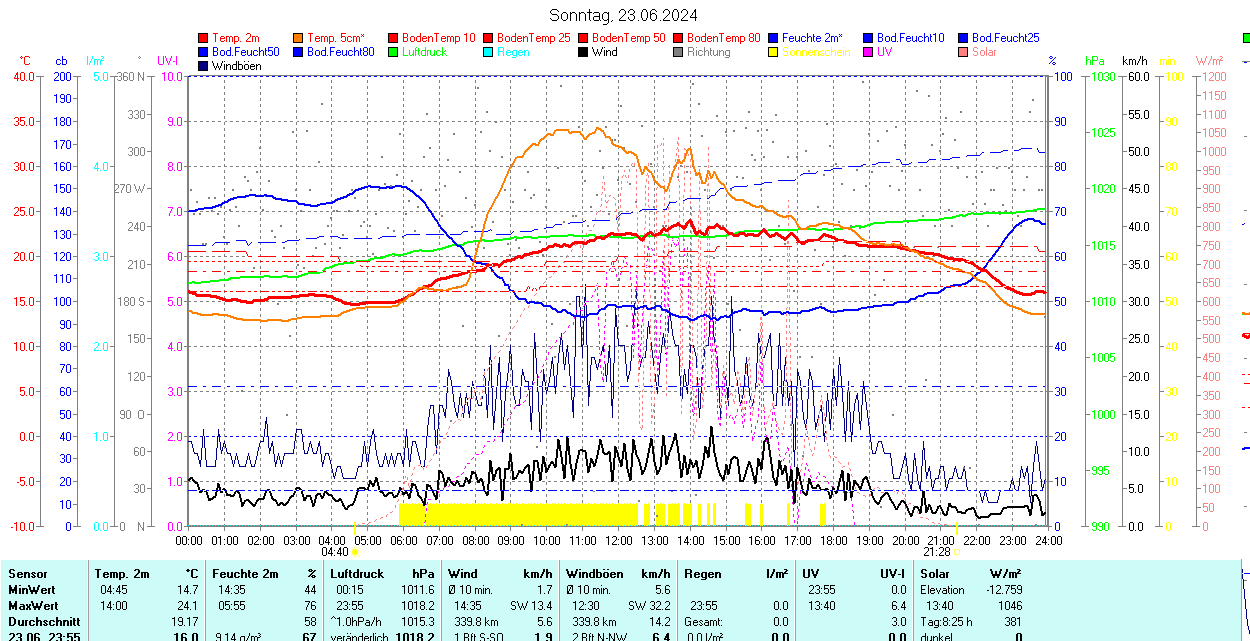Click the black Wind legend swatch
Viewport: 1250px width, 641px height.
[584, 52]
